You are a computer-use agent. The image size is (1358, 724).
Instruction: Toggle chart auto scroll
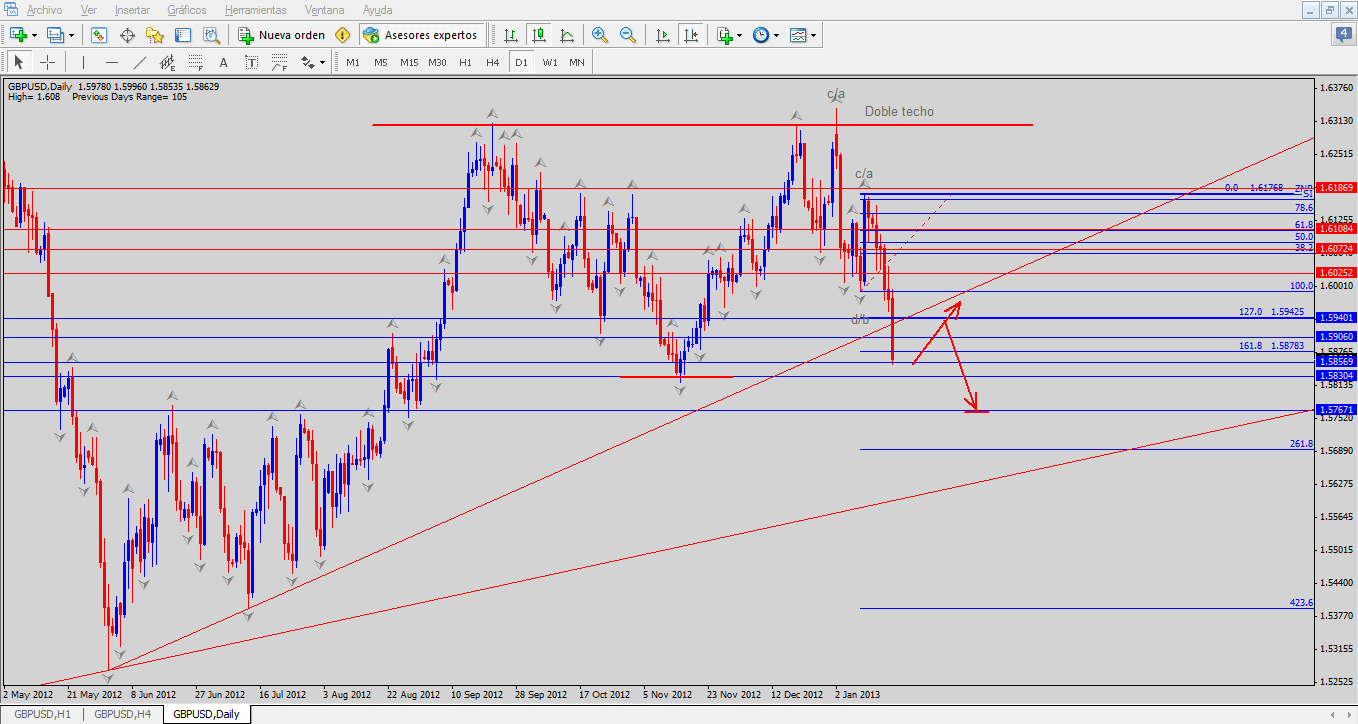(x=662, y=35)
